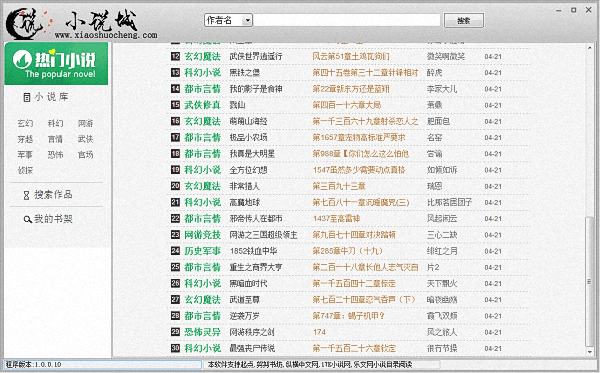
Task: Click author 三心二缺 in row 23
Action: tap(442, 235)
